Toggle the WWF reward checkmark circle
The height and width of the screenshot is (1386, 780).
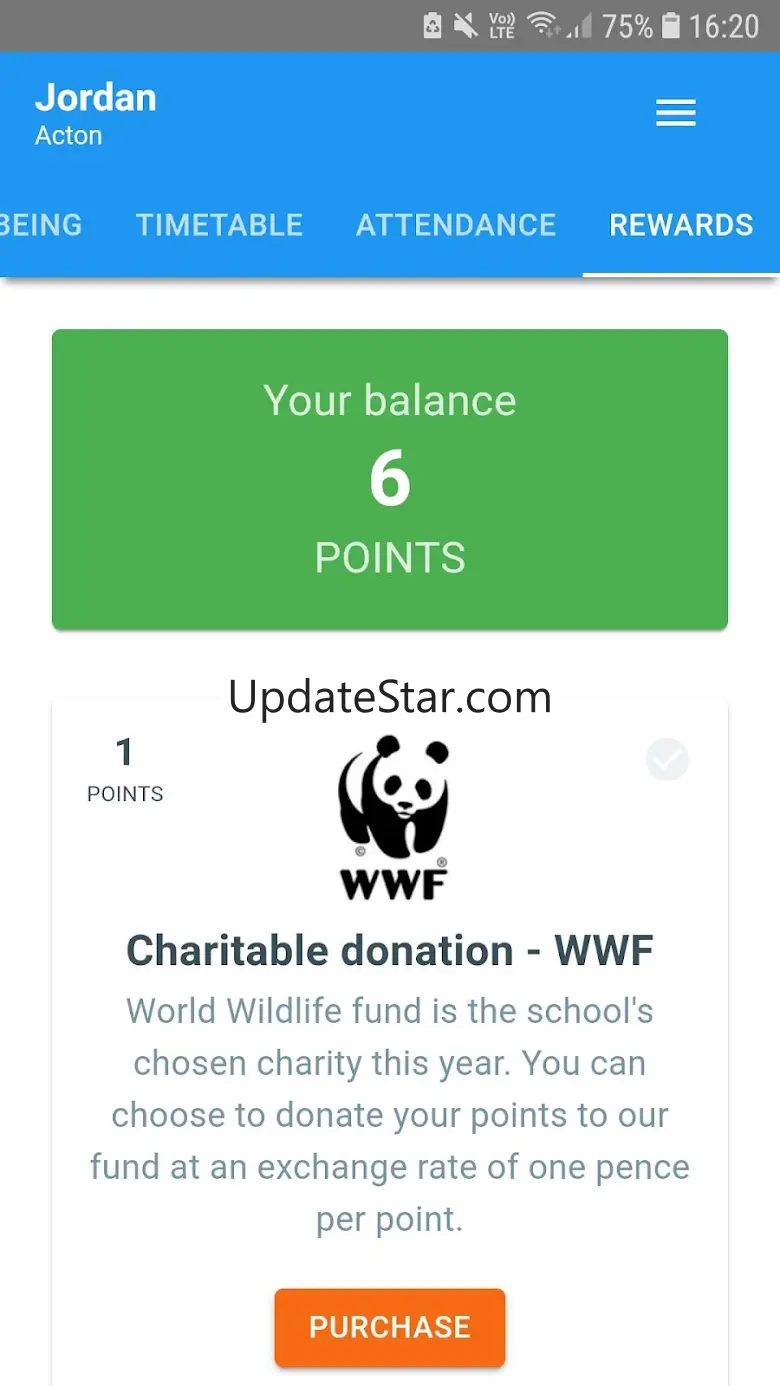tap(667, 760)
